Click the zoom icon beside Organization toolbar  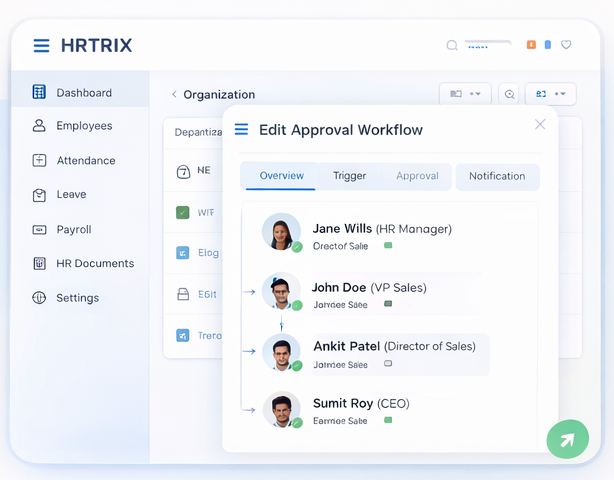509,94
